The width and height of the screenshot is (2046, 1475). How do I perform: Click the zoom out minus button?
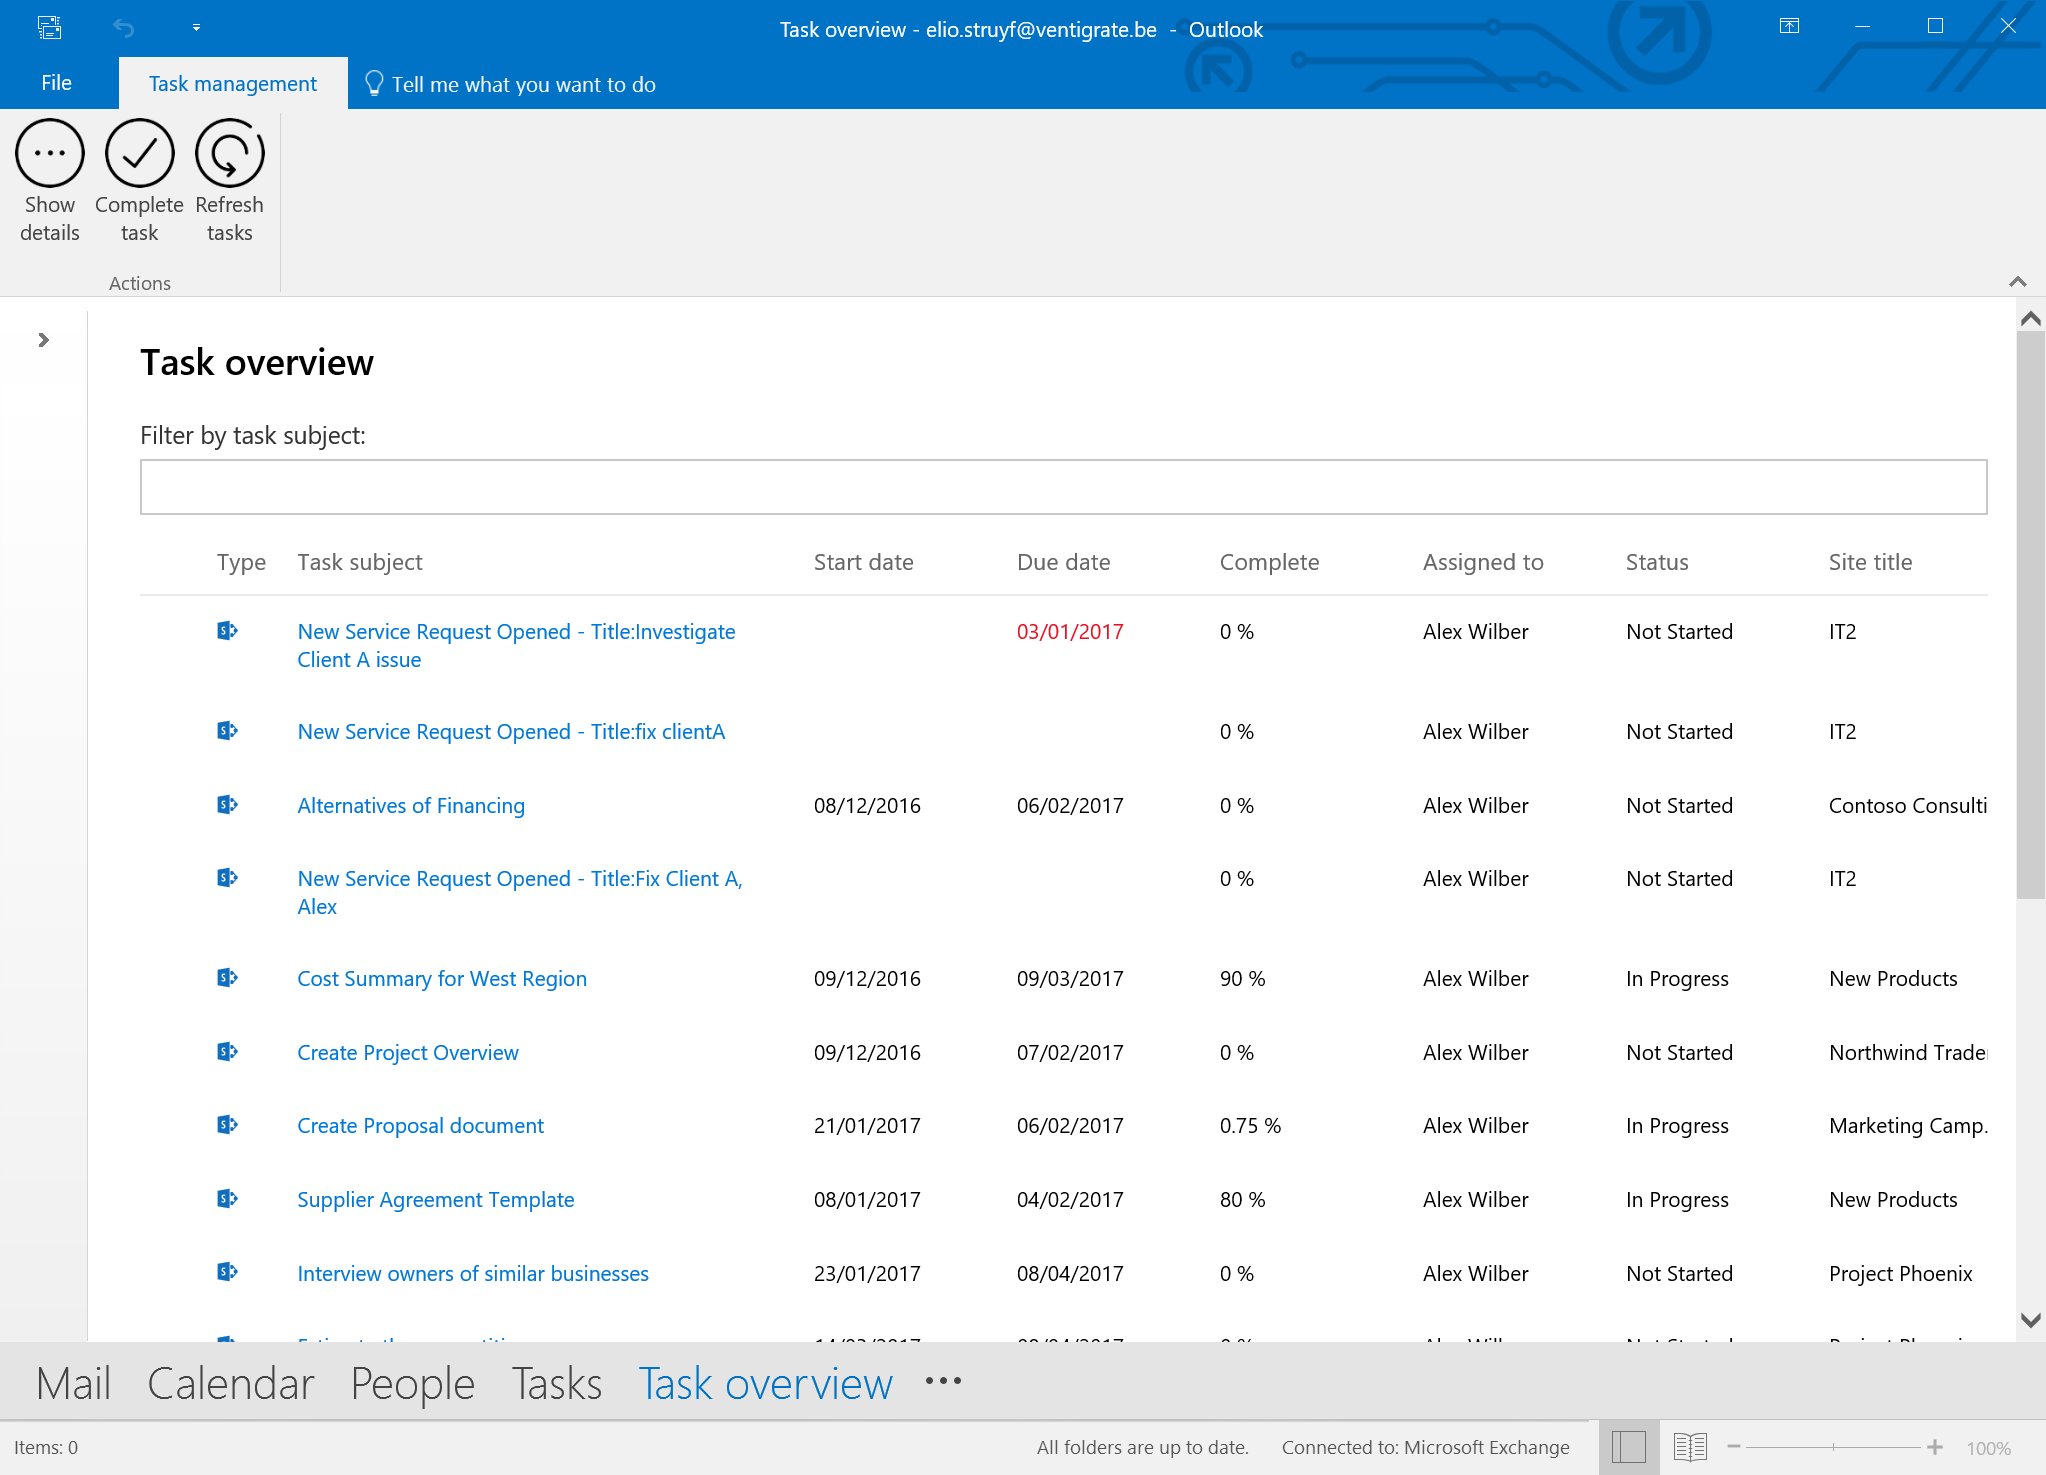click(x=1734, y=1447)
